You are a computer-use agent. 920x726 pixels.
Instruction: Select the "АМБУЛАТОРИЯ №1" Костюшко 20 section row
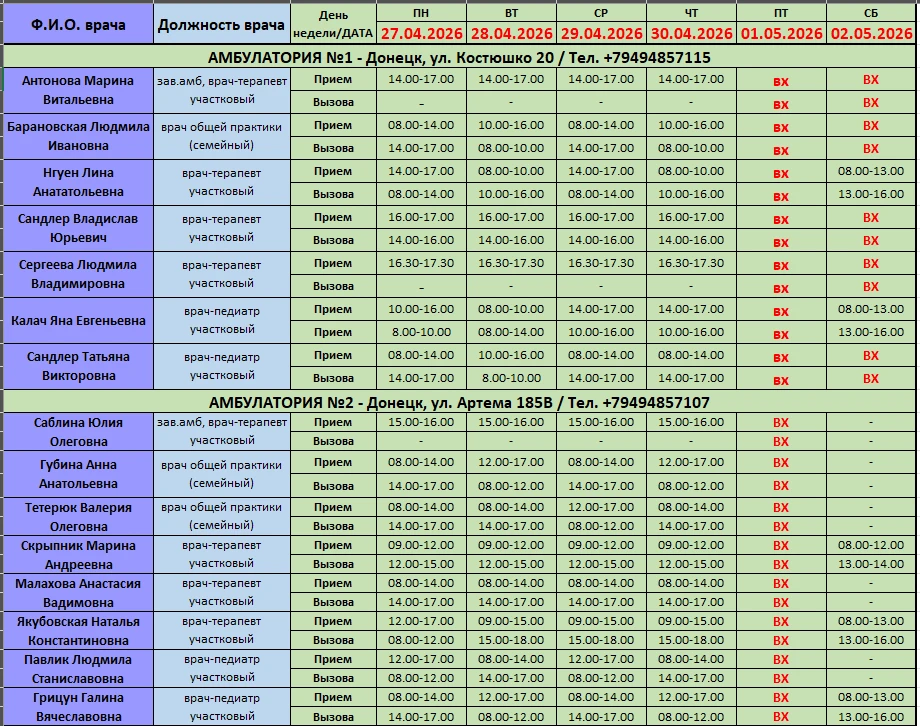tap(459, 57)
